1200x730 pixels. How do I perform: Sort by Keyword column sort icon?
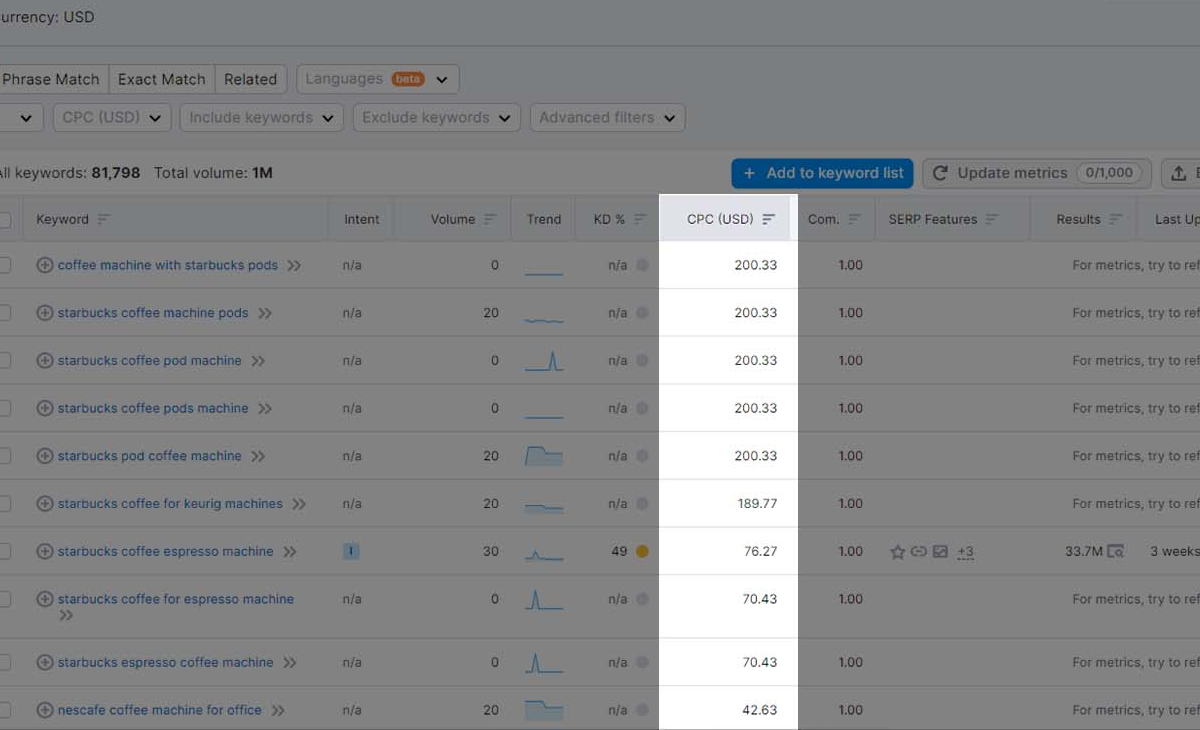click(103, 219)
